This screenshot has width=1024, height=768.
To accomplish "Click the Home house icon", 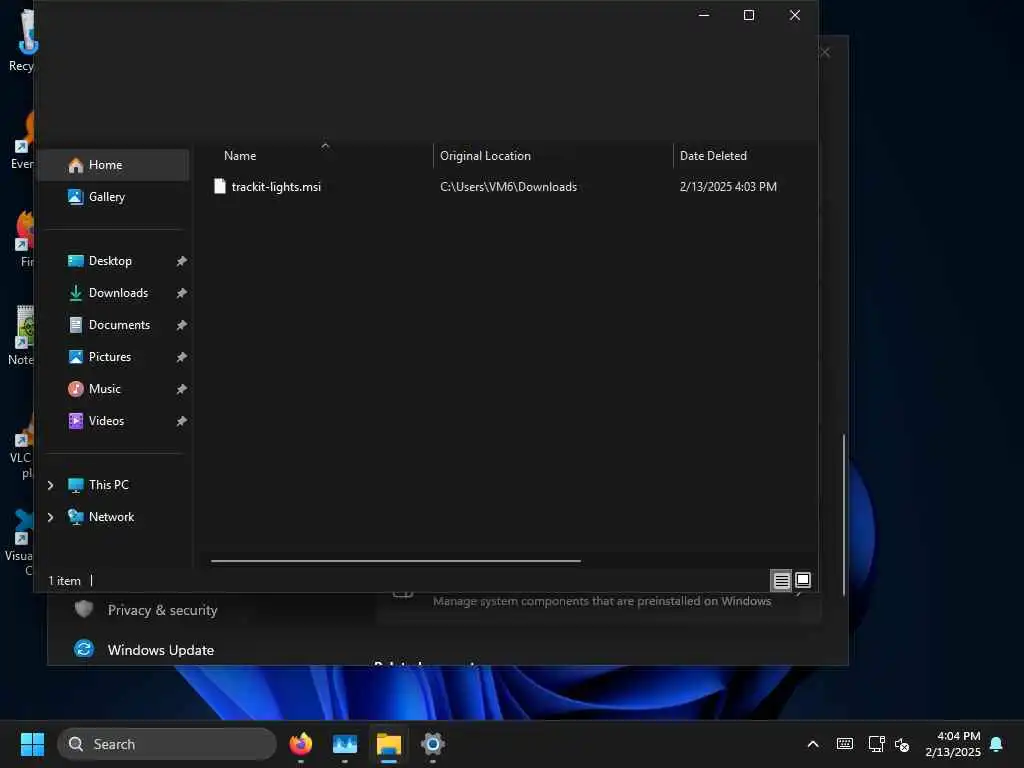I will click(x=76, y=165).
